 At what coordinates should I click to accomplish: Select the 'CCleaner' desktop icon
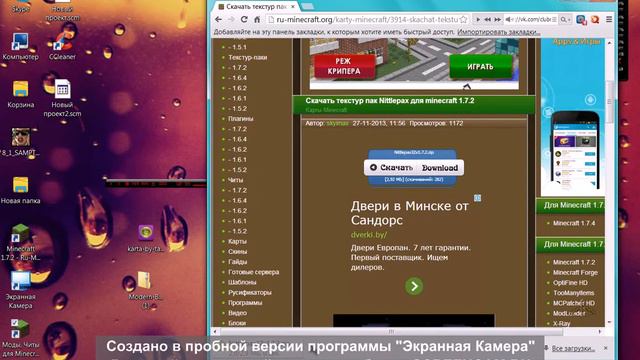(62, 47)
